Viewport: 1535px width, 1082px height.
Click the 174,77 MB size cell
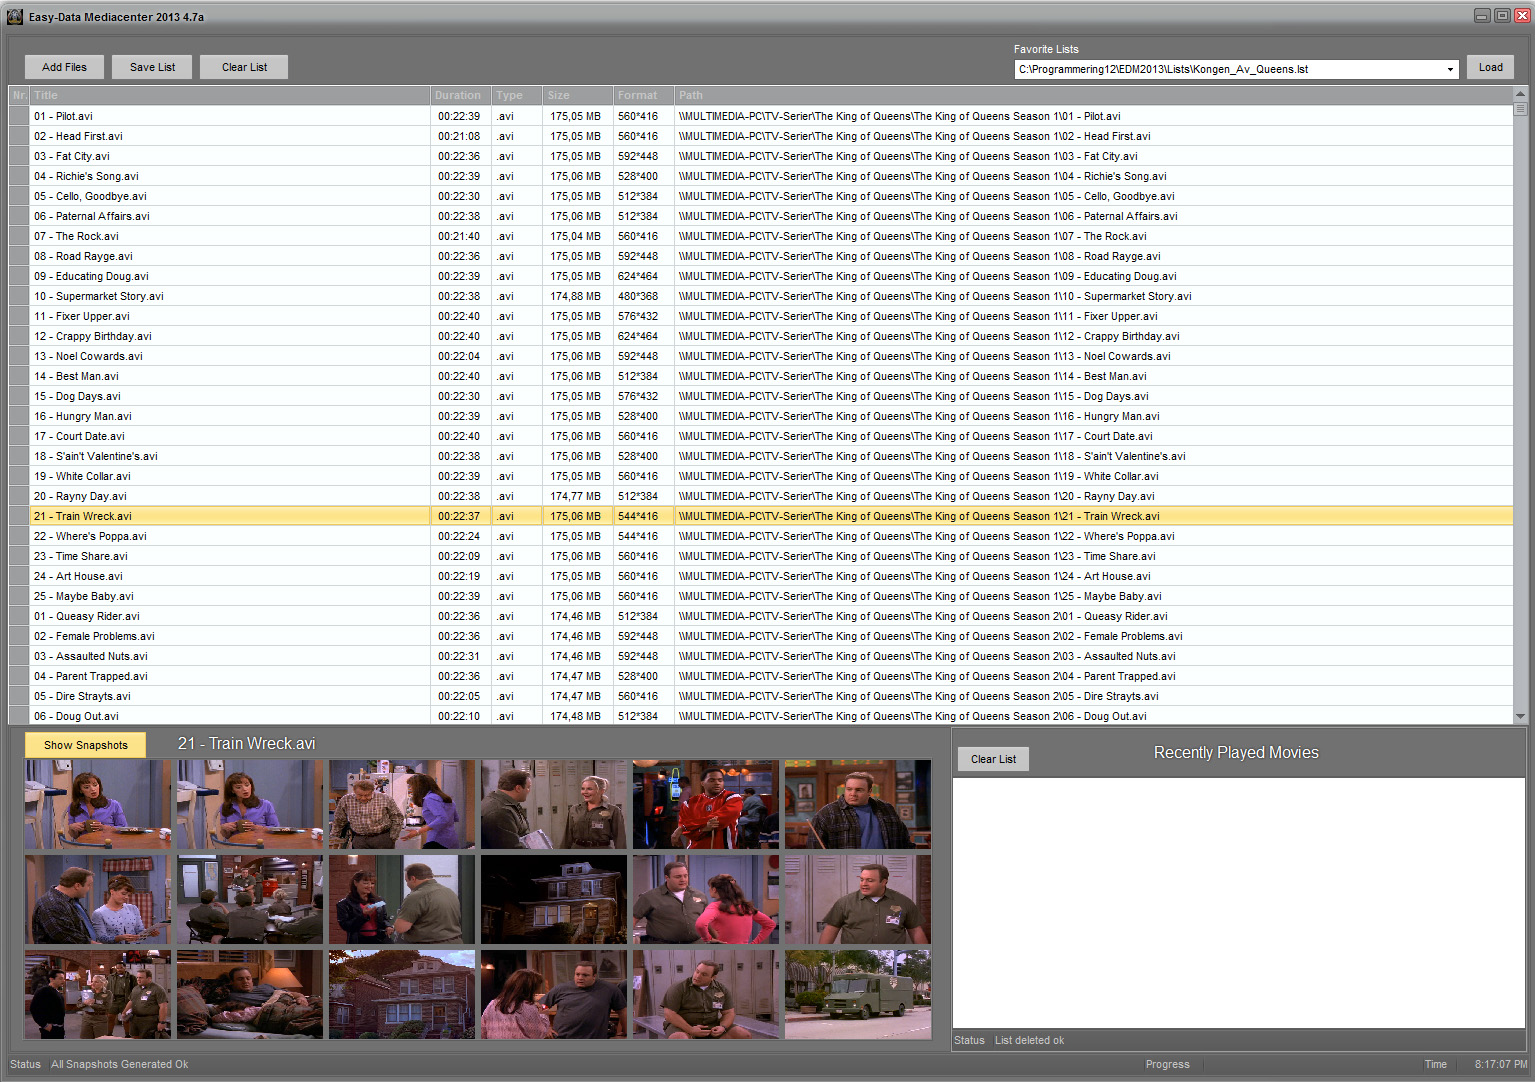(578, 496)
